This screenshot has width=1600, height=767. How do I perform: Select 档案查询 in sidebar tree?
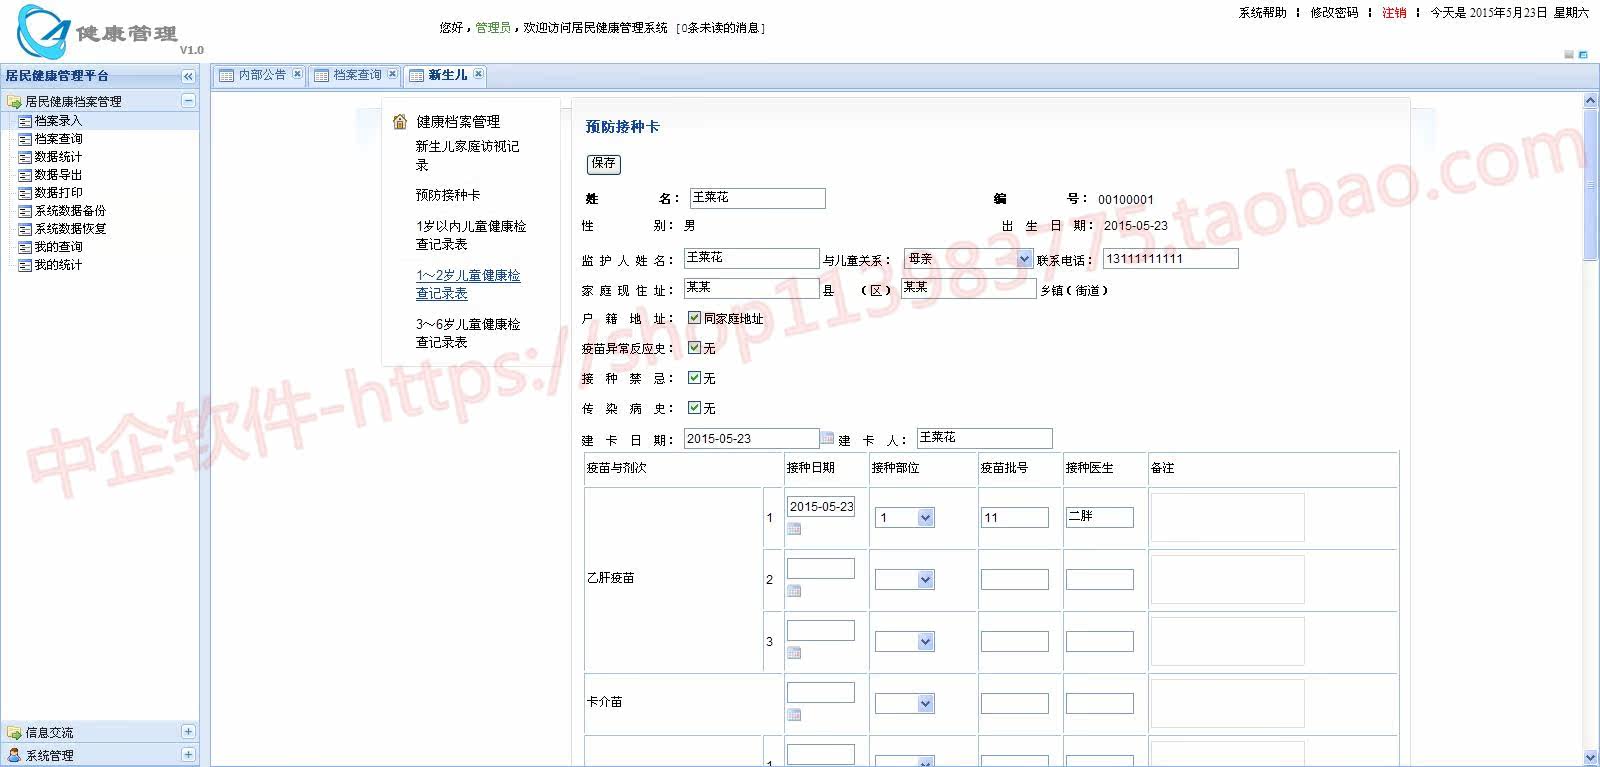coord(59,139)
